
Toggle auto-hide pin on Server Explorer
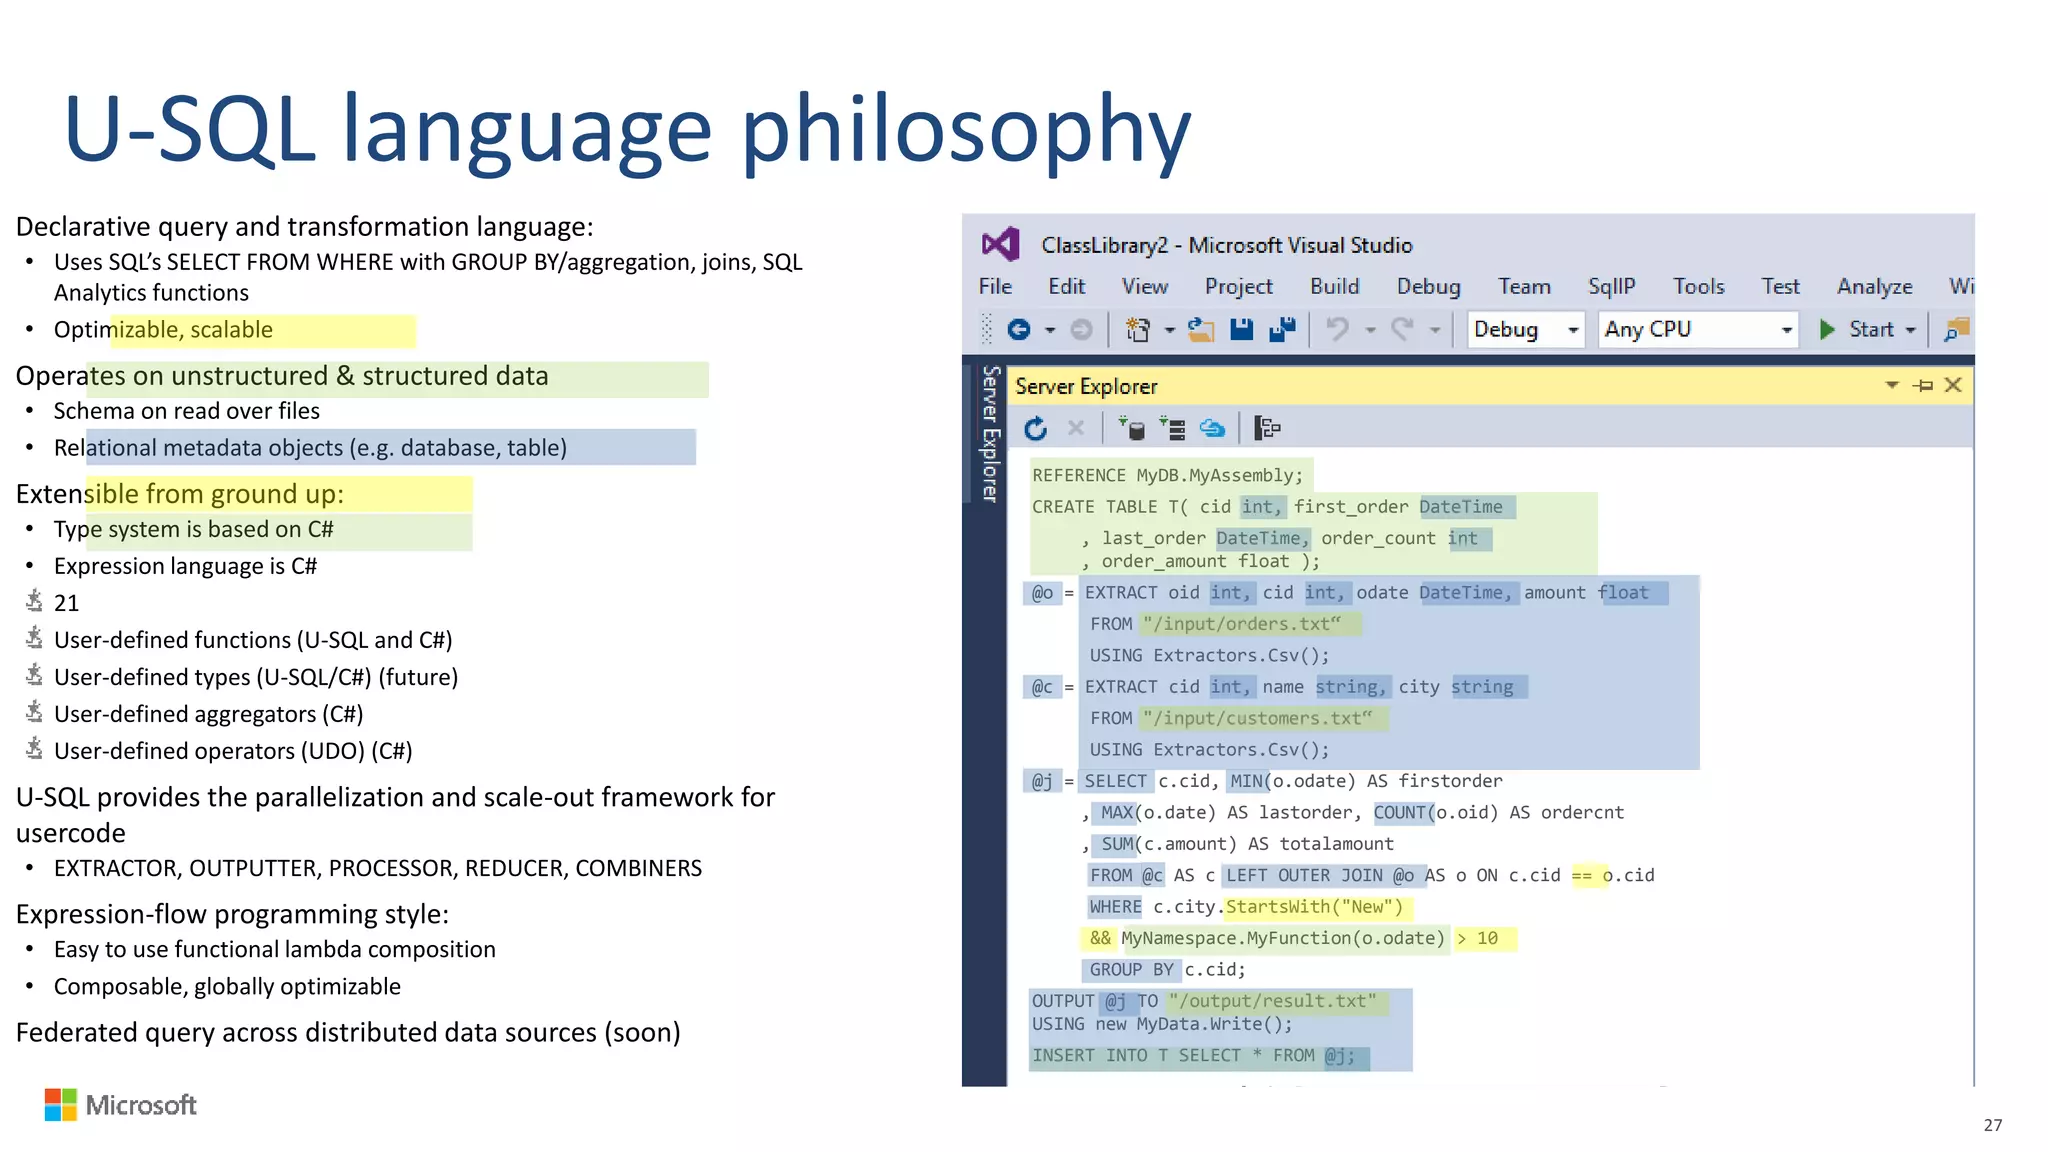[1923, 386]
